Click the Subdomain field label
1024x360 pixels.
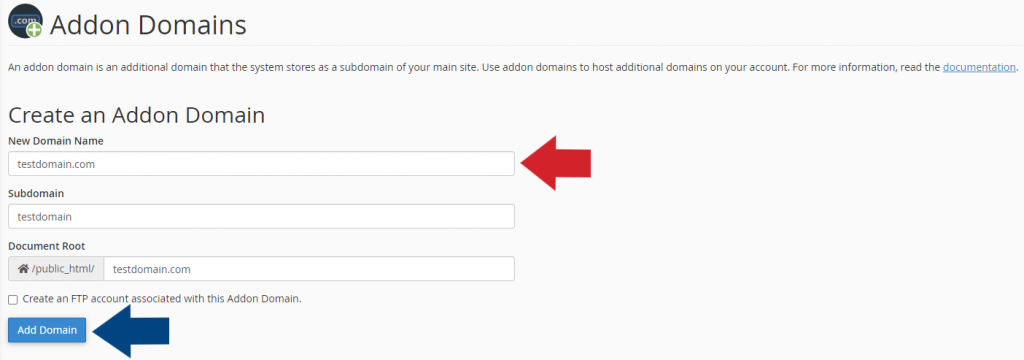point(36,193)
